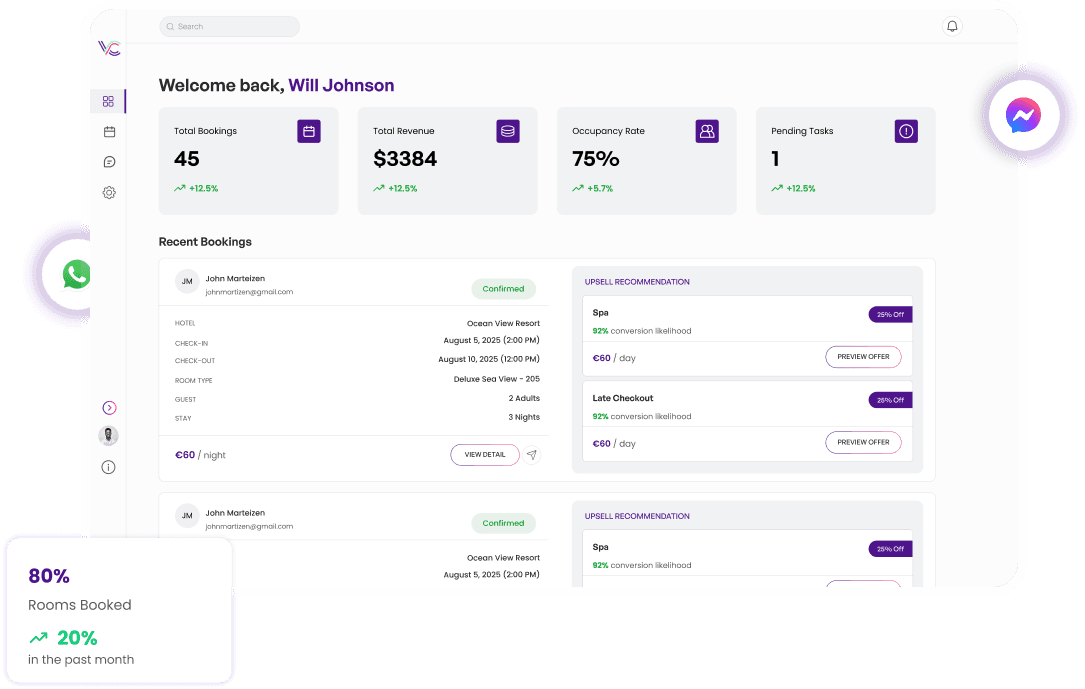Image resolution: width=1085 pixels, height=689 pixels.
Task: Open the settings gear in the sidebar
Action: click(x=108, y=192)
